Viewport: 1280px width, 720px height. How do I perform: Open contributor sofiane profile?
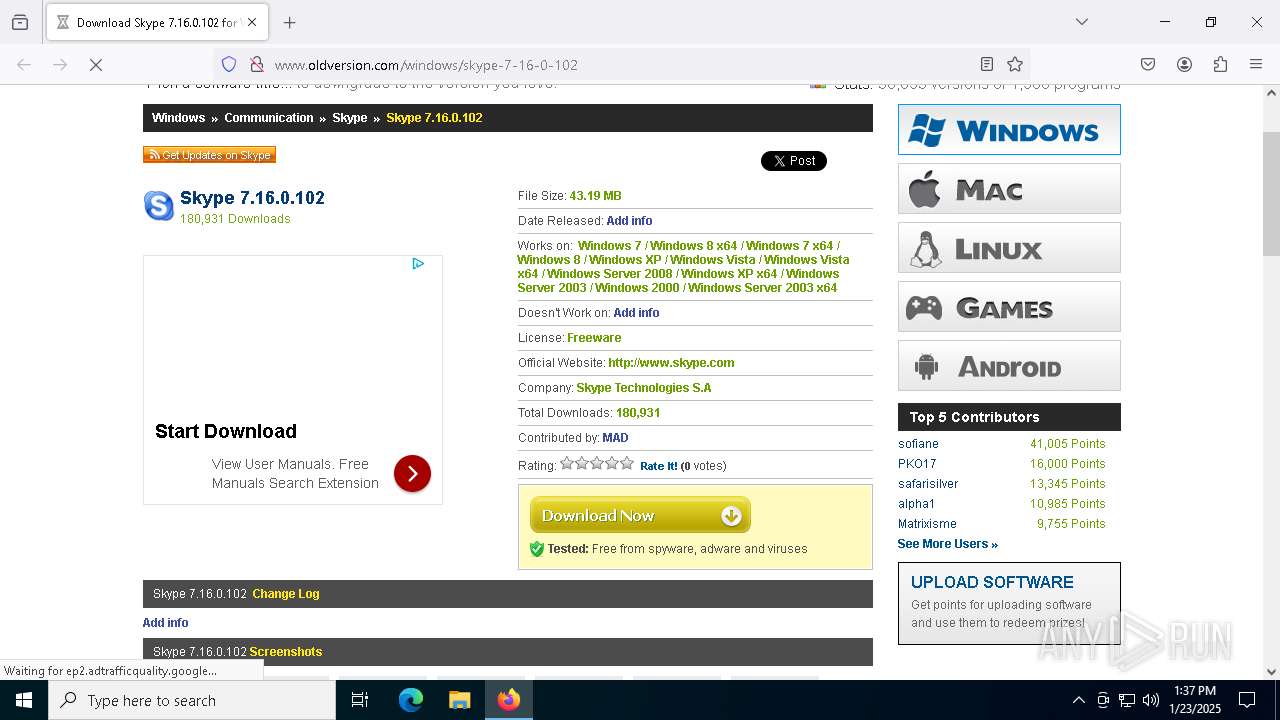tap(918, 444)
